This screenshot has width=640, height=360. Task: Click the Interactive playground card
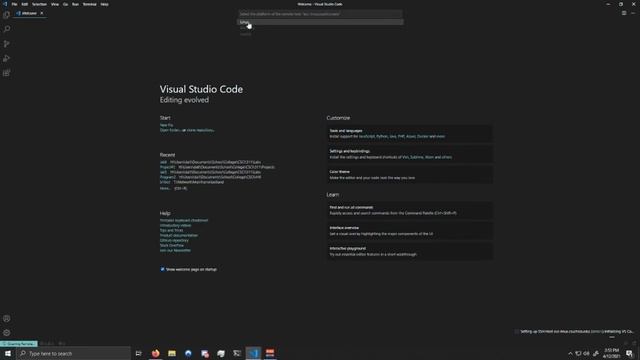click(409, 251)
